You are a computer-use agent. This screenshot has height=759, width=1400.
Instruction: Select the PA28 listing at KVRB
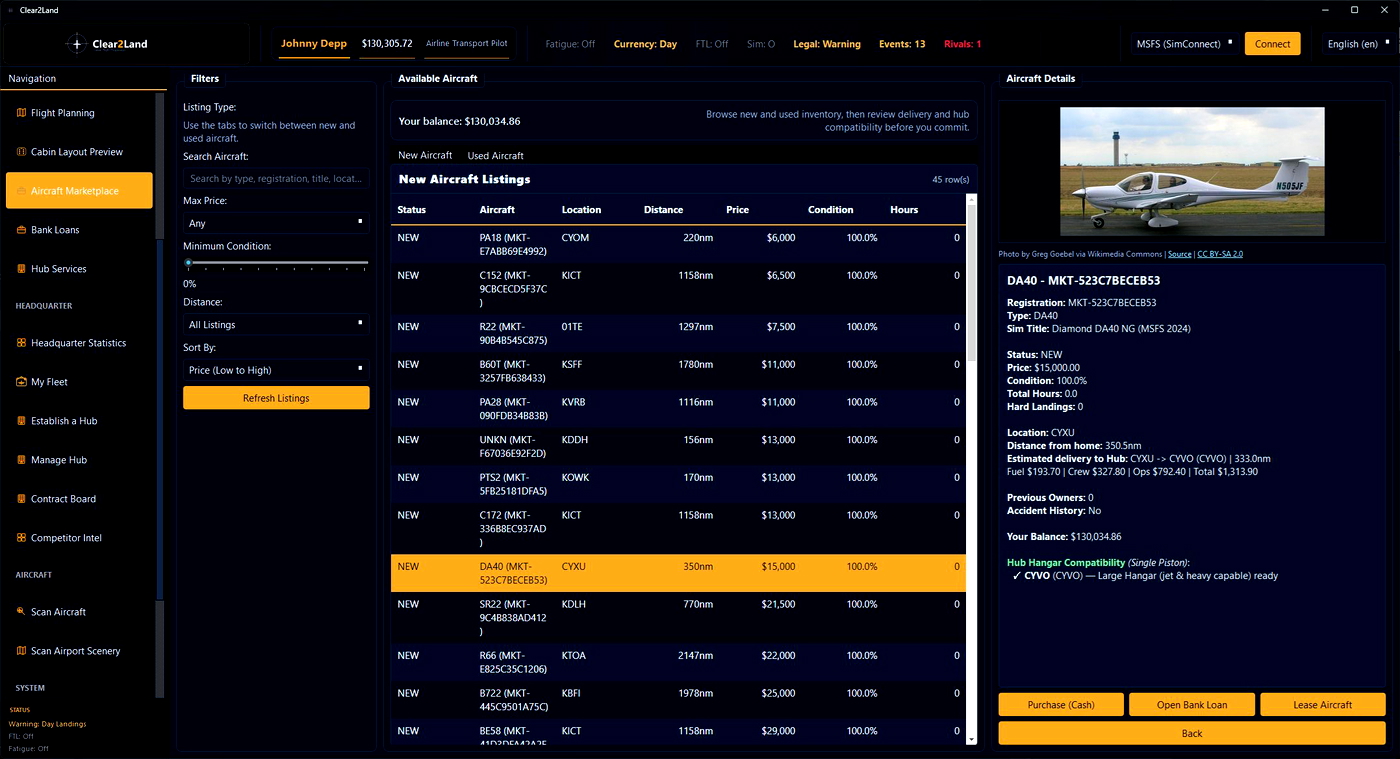[678, 409]
